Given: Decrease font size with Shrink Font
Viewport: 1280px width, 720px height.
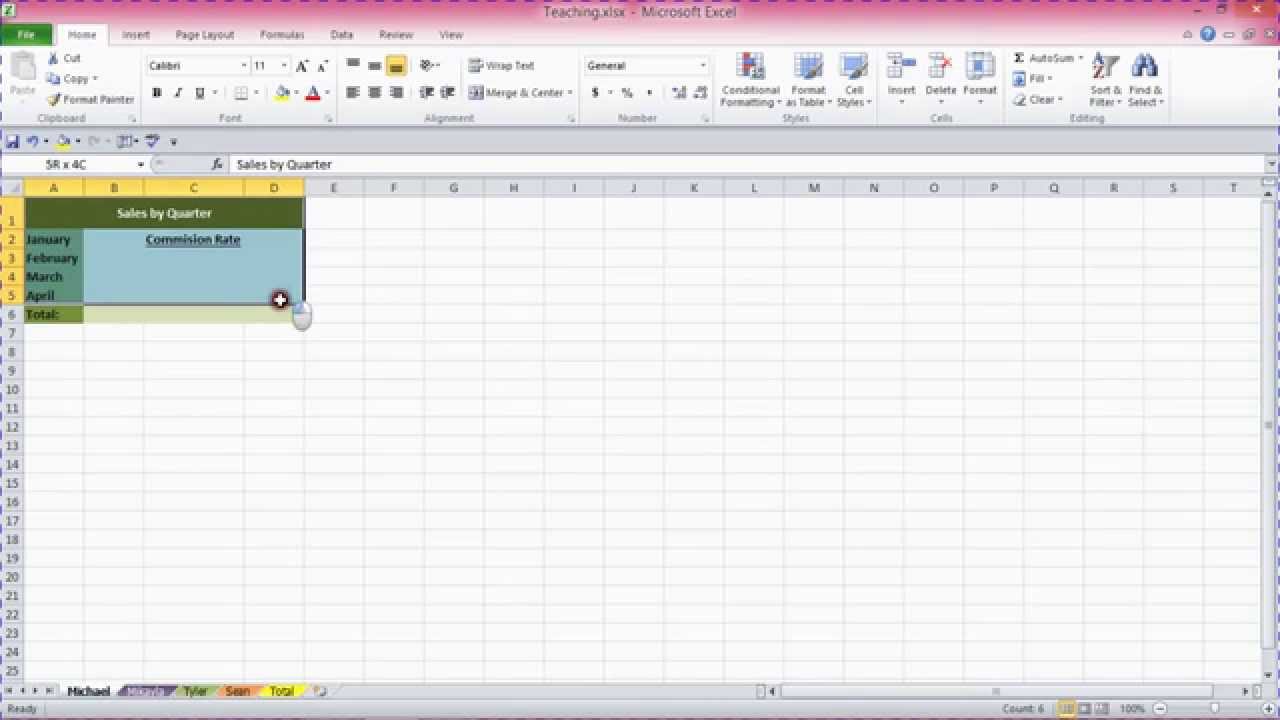Looking at the screenshot, I should coord(322,66).
